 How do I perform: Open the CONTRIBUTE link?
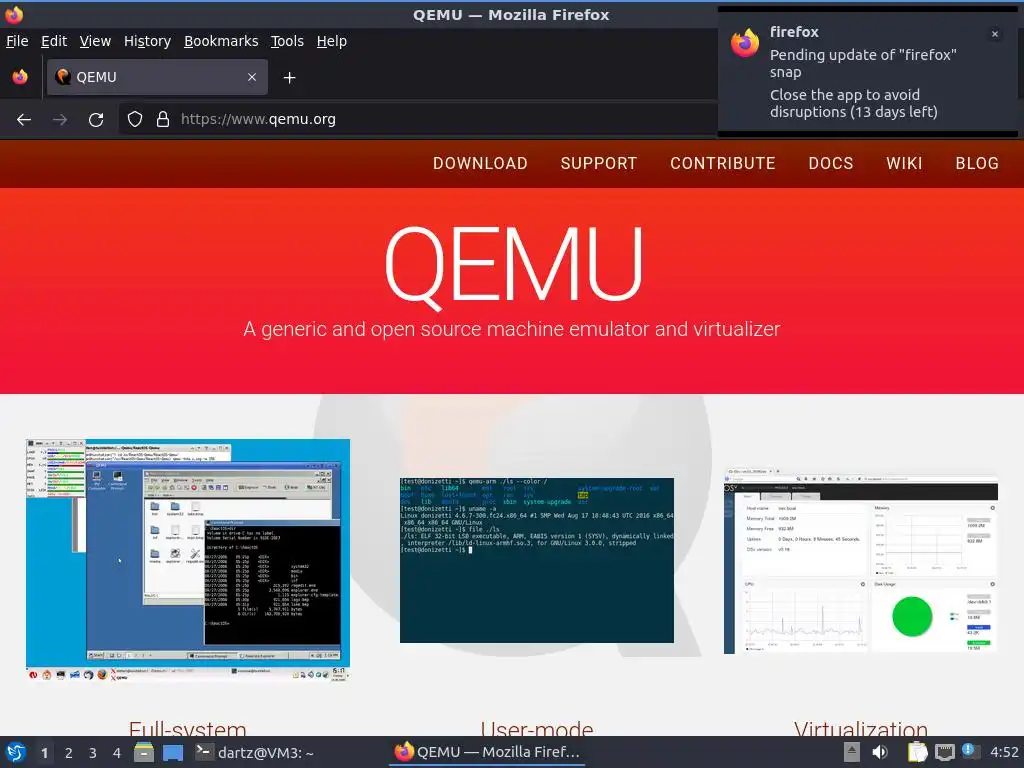722,163
